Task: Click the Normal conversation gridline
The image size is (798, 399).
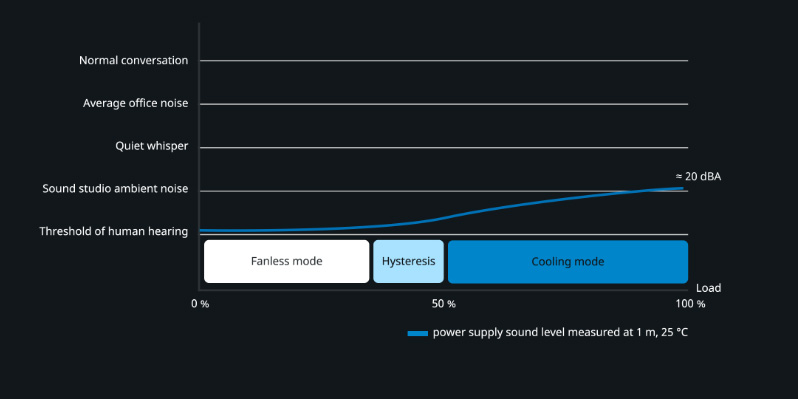Action: [x=444, y=61]
